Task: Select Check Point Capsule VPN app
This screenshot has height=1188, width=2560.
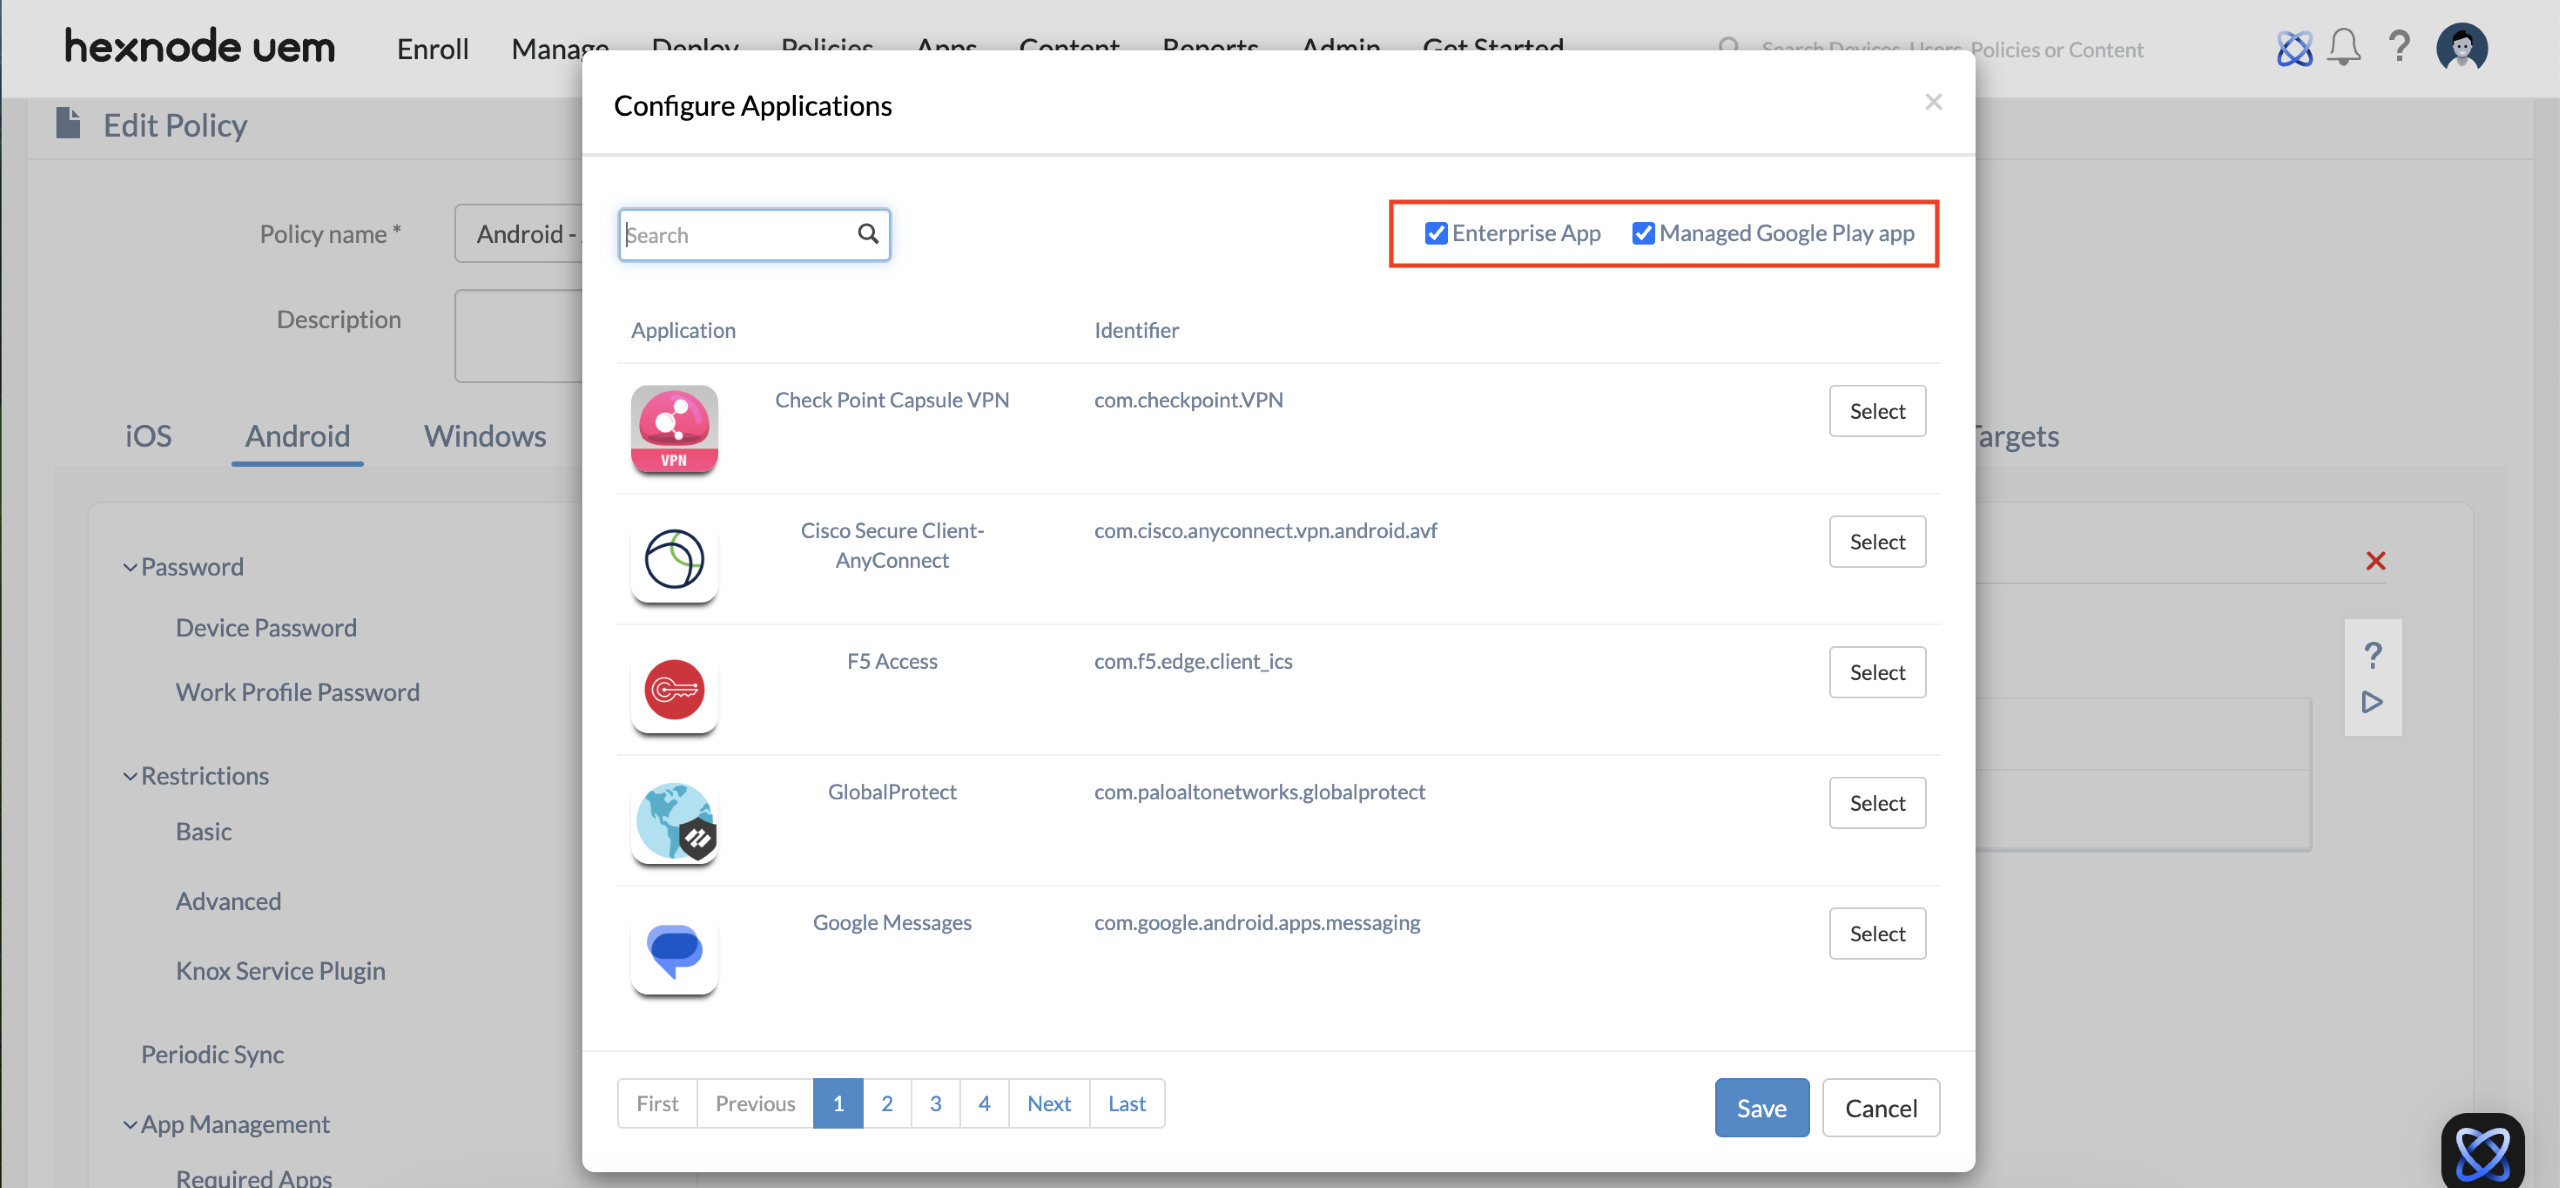Action: point(1877,411)
